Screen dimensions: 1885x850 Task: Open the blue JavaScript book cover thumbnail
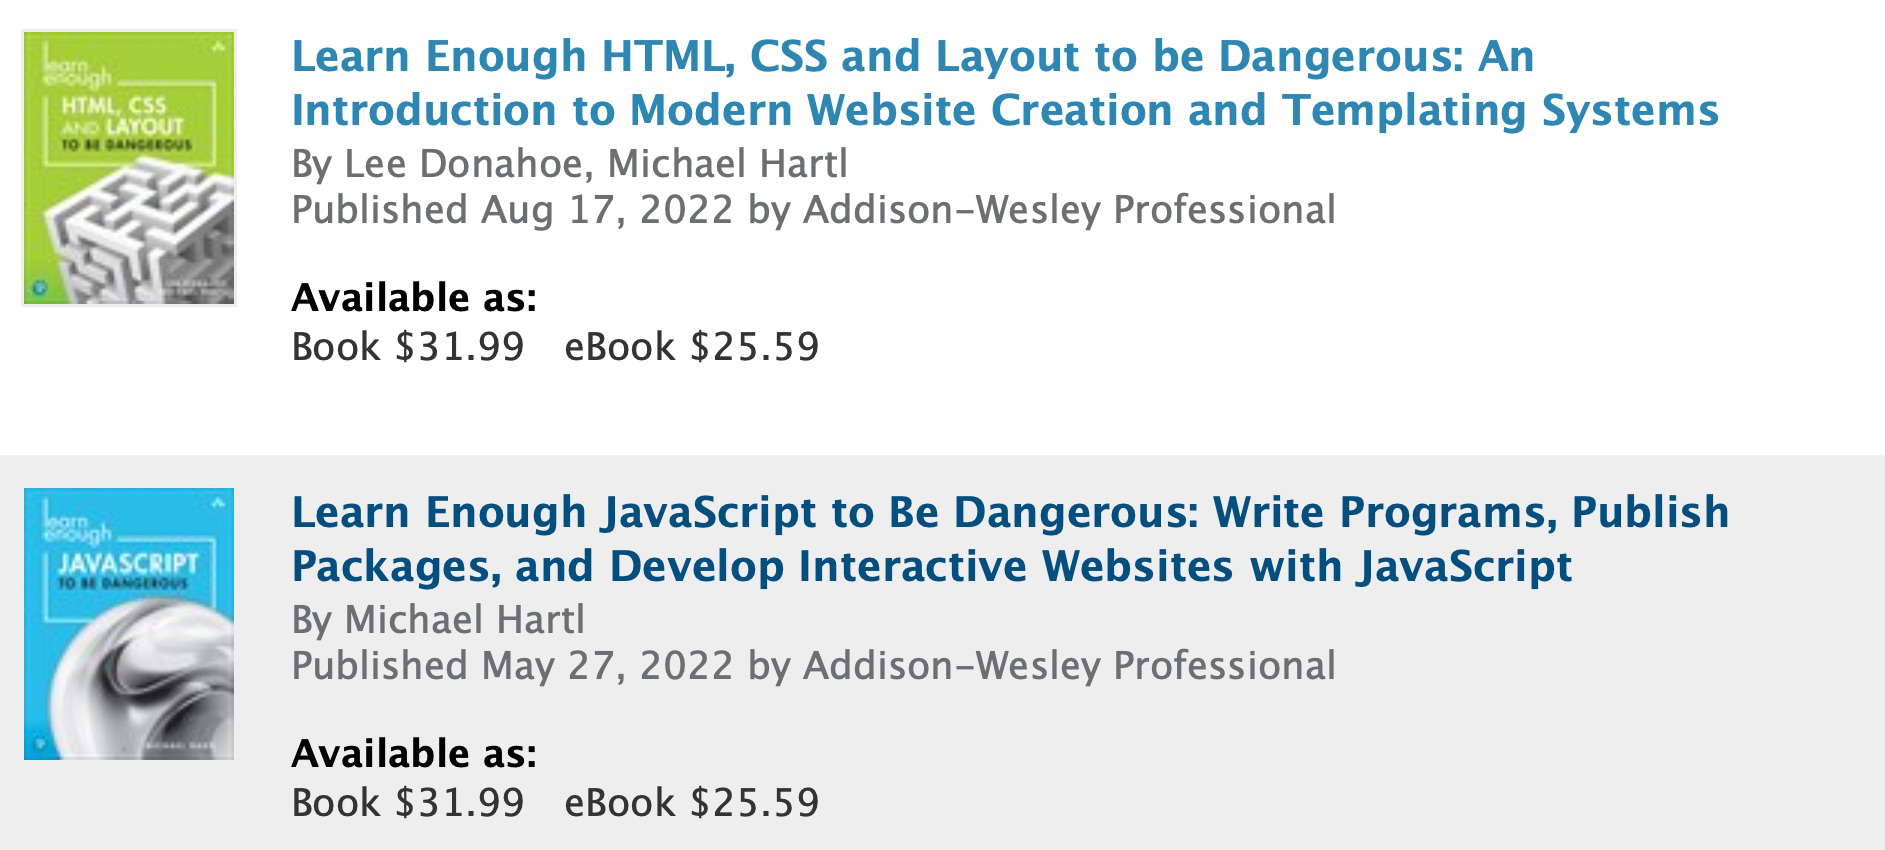[129, 623]
